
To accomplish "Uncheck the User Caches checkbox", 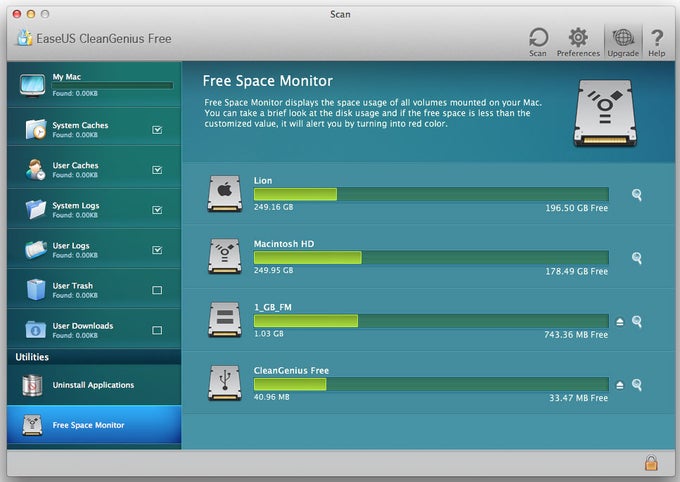I will pyautogui.click(x=157, y=170).
